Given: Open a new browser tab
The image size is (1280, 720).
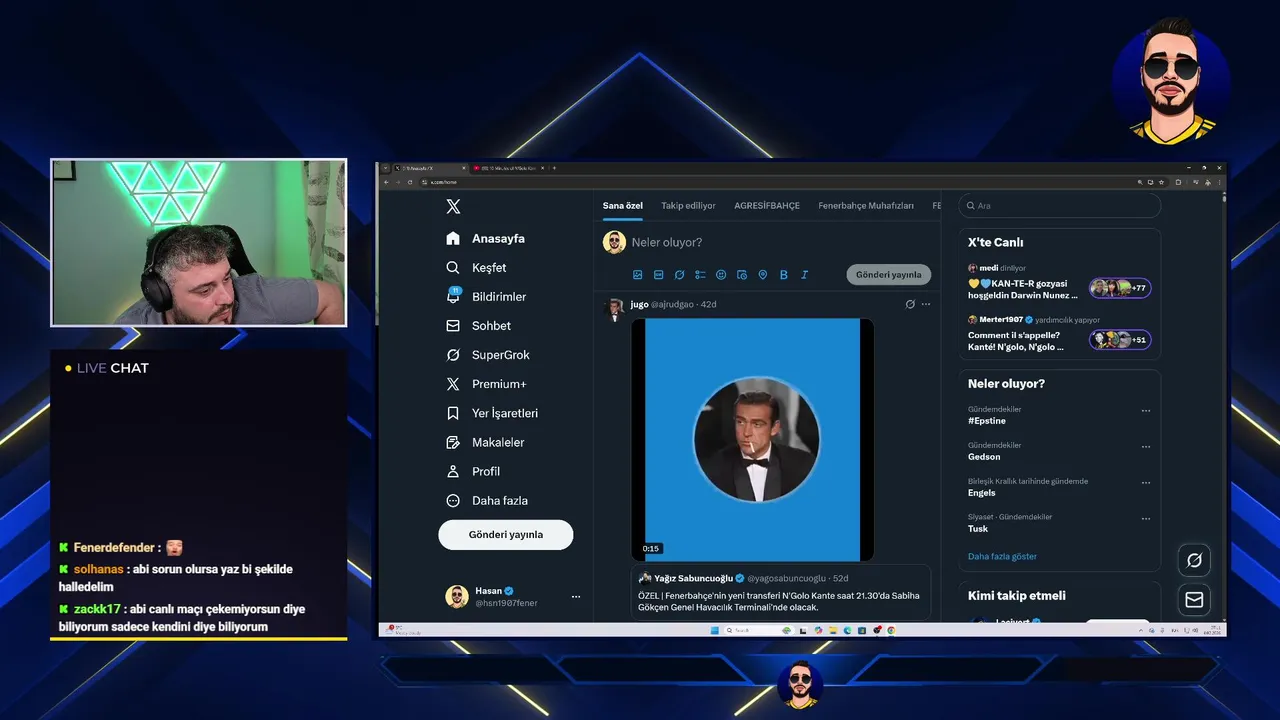Looking at the screenshot, I should [x=554, y=168].
